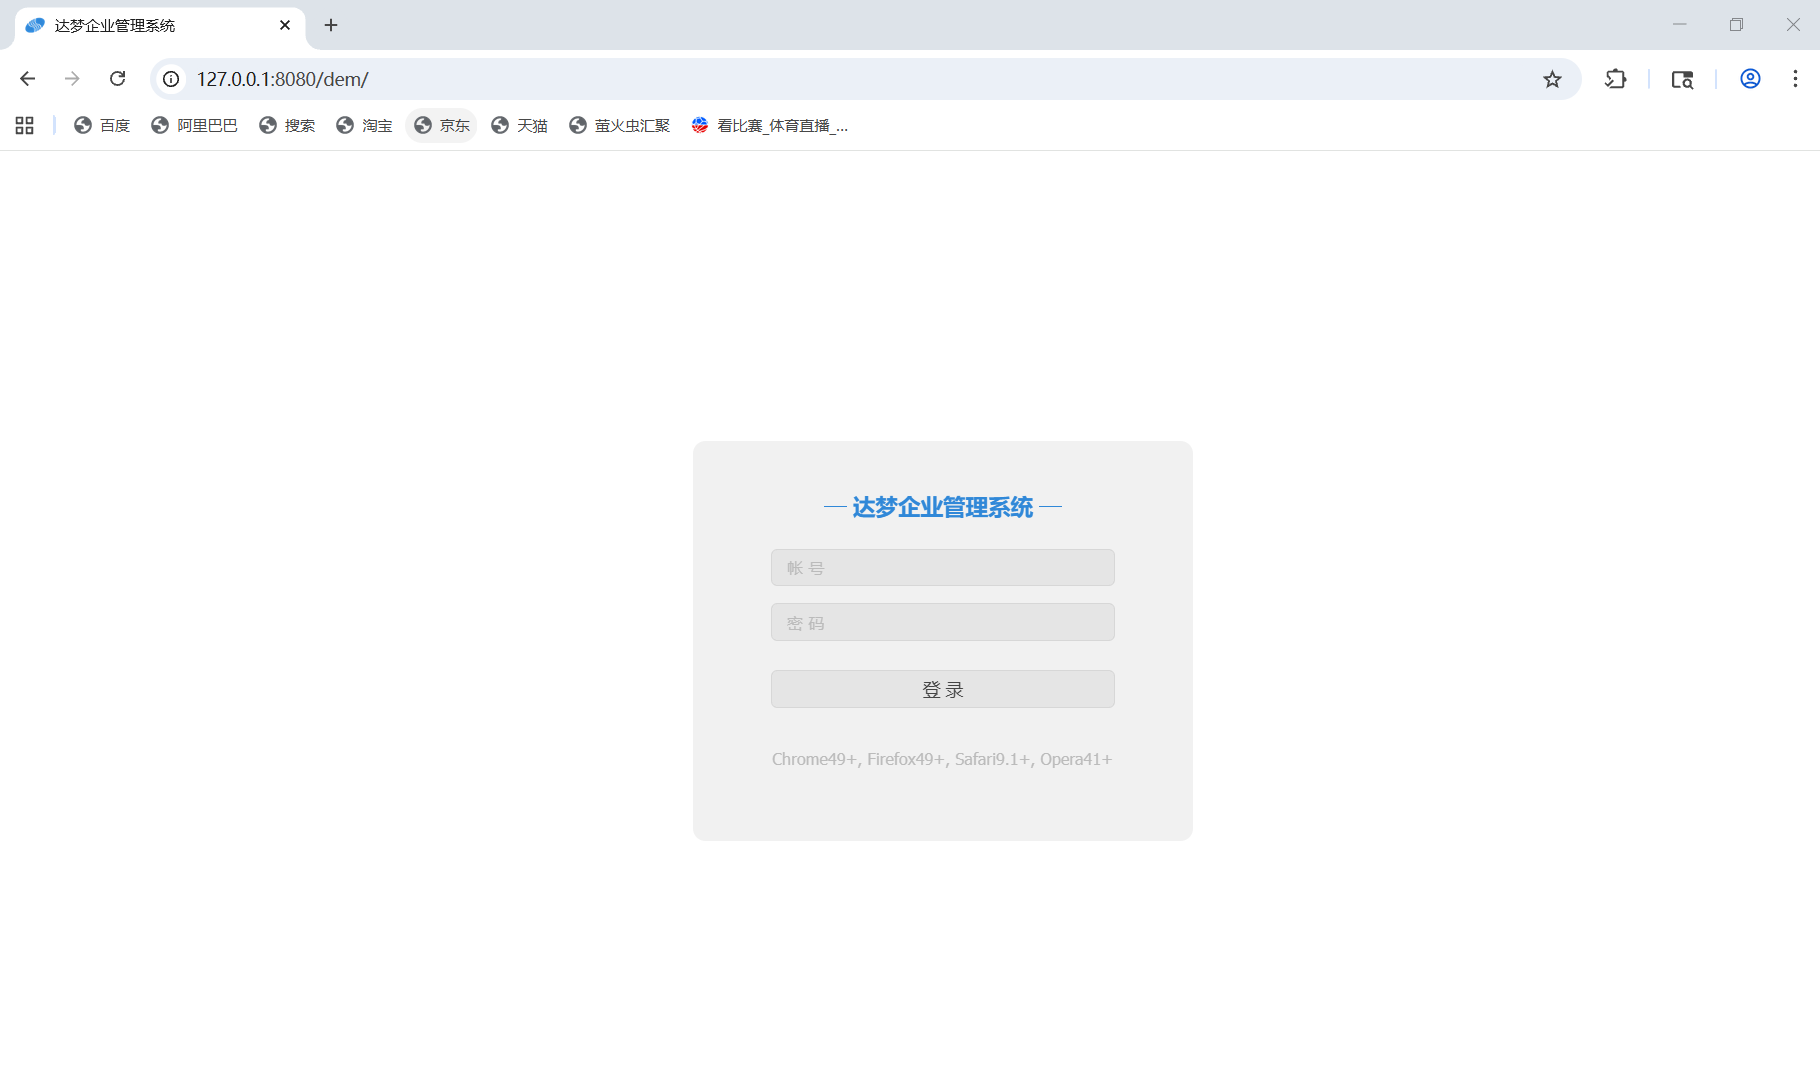Minimize the browser window
The image size is (1820, 1079).
click(1680, 25)
